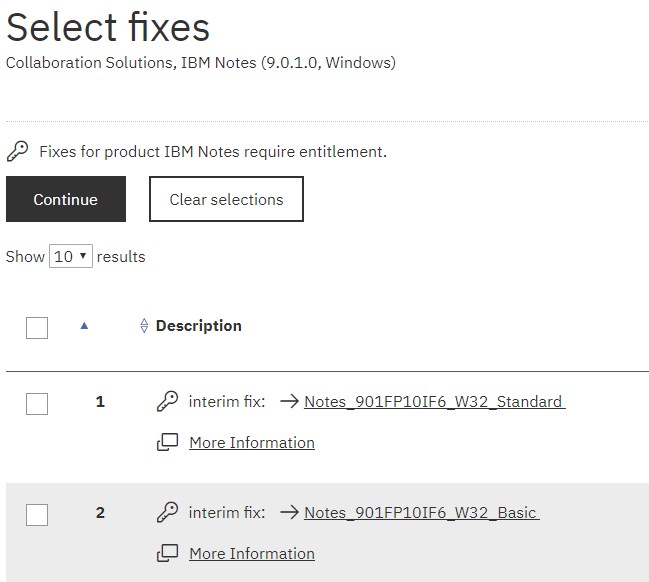Click the Continue button
Image resolution: width=649 pixels, height=582 pixels.
click(x=66, y=199)
